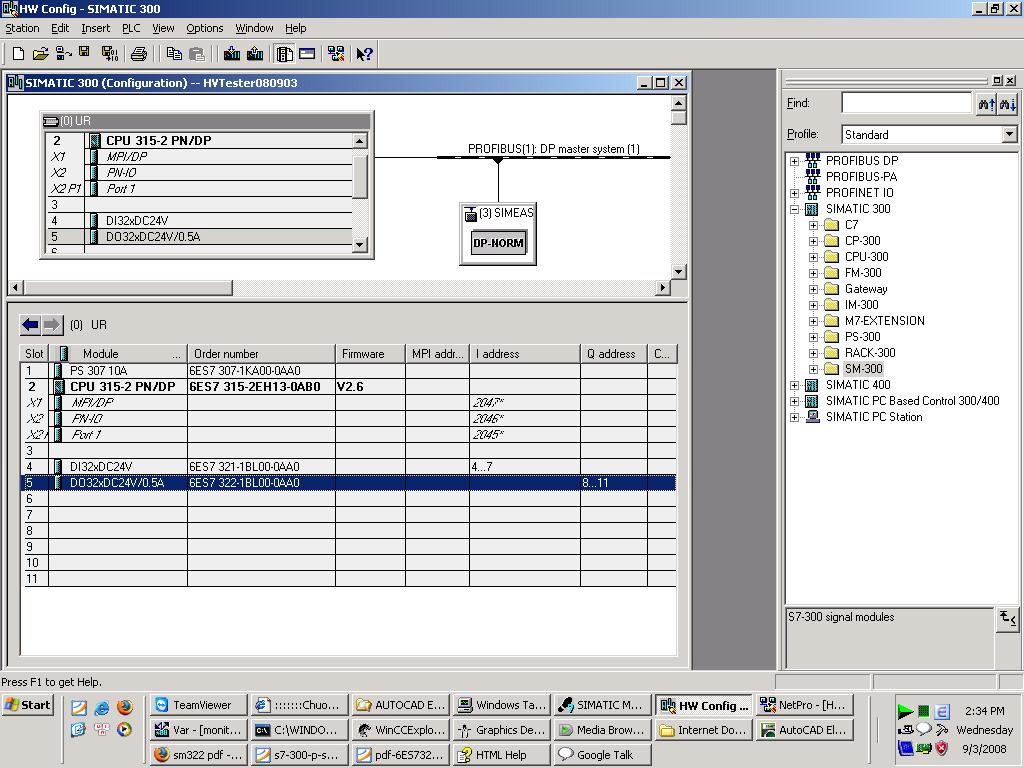Click the catalog Find input field

905,103
